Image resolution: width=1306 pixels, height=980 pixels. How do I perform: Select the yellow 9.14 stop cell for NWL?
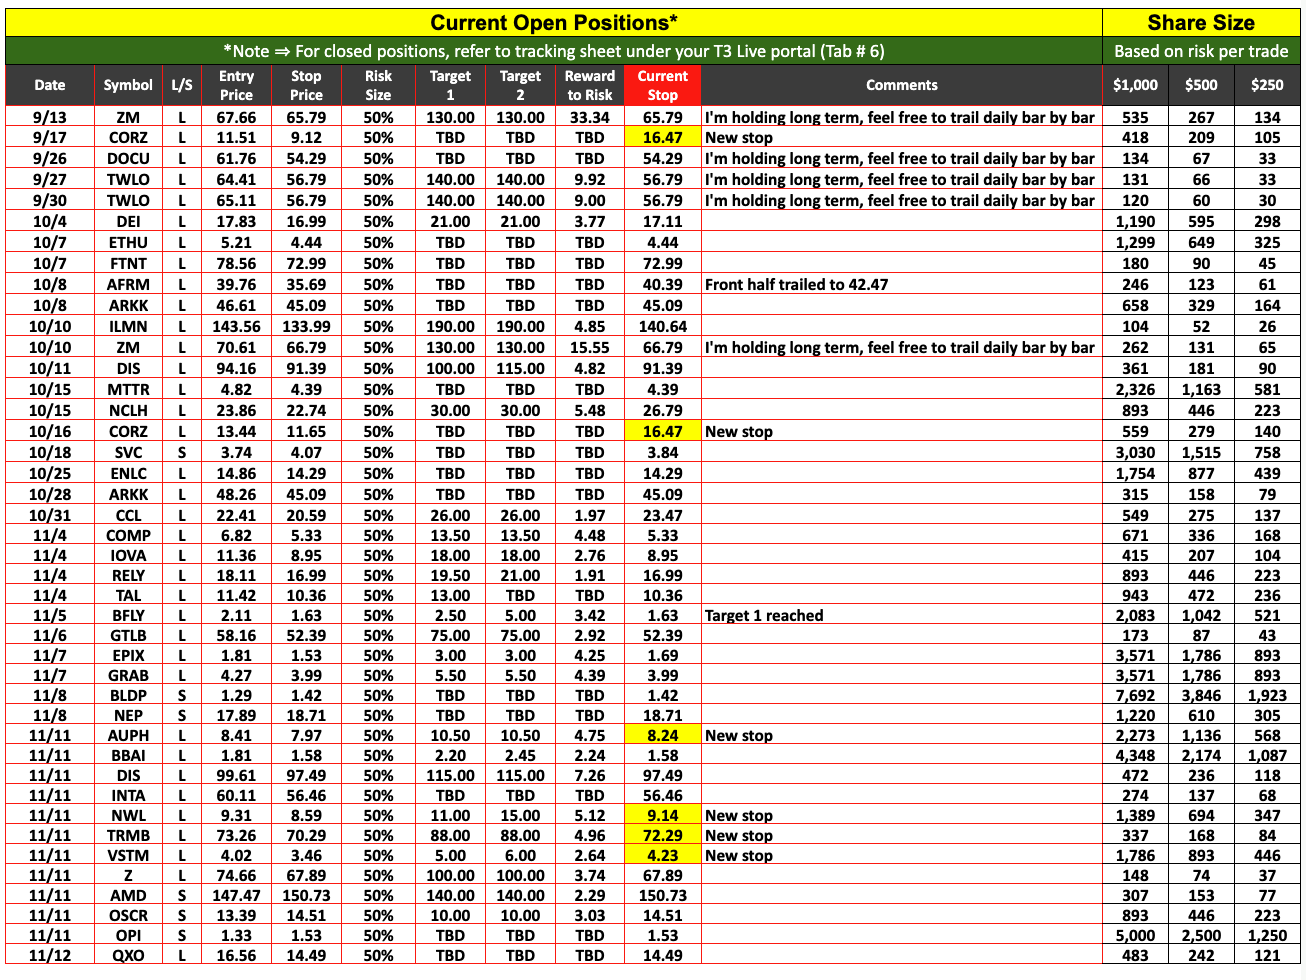662,816
